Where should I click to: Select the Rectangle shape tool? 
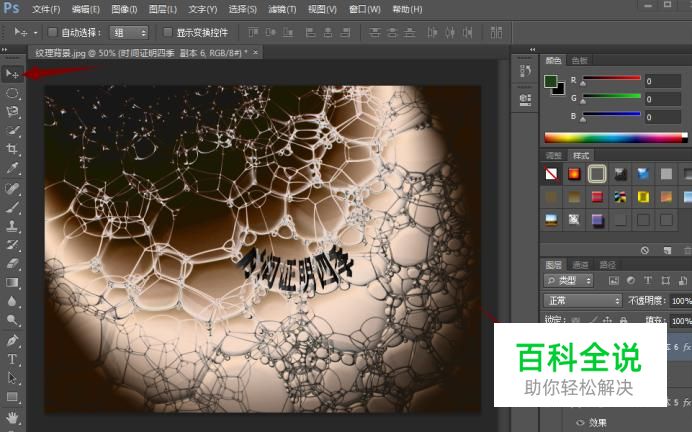12,397
